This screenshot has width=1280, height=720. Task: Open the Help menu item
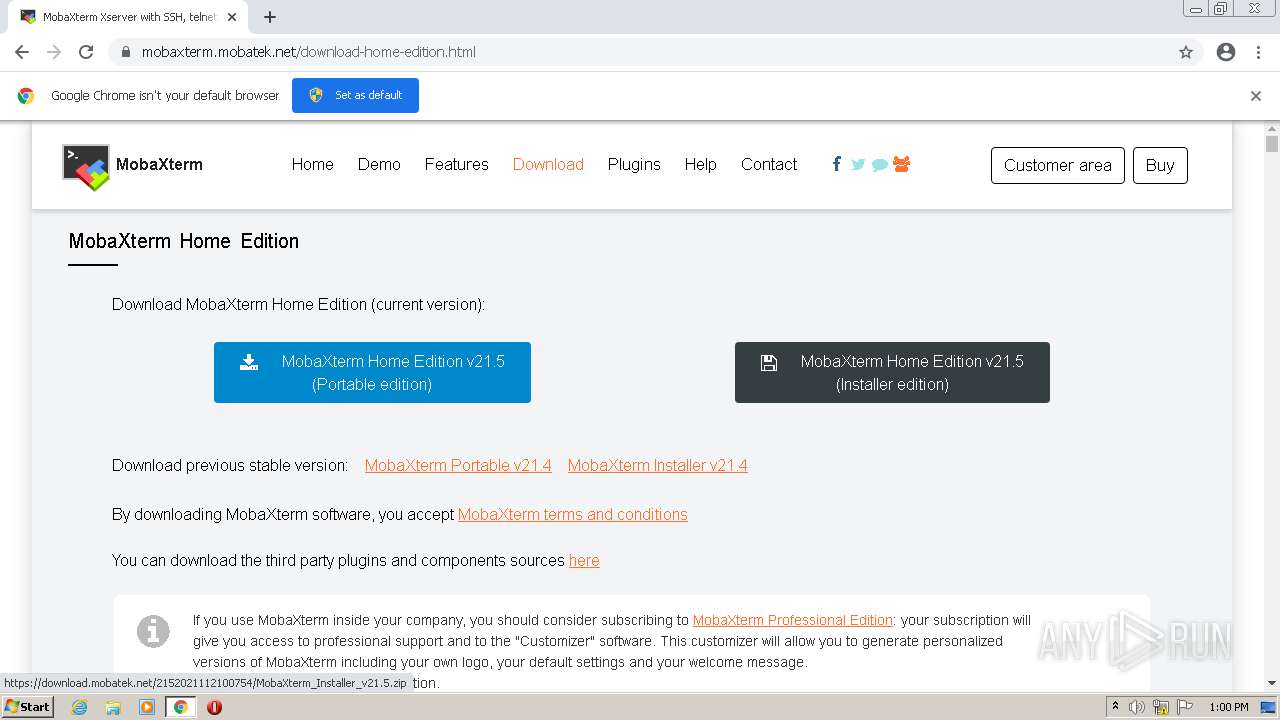(x=700, y=164)
